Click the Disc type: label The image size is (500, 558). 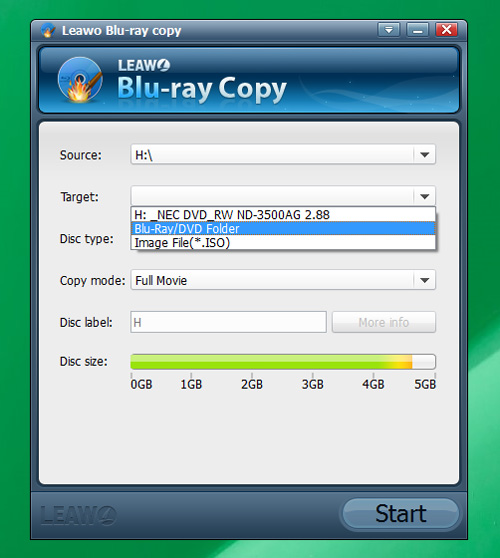tap(87, 239)
